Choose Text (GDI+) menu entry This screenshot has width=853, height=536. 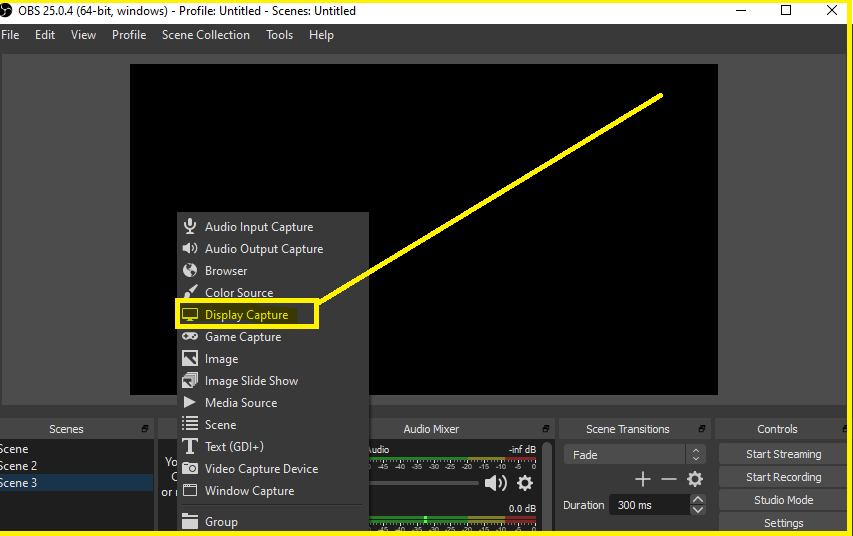tap(273, 447)
